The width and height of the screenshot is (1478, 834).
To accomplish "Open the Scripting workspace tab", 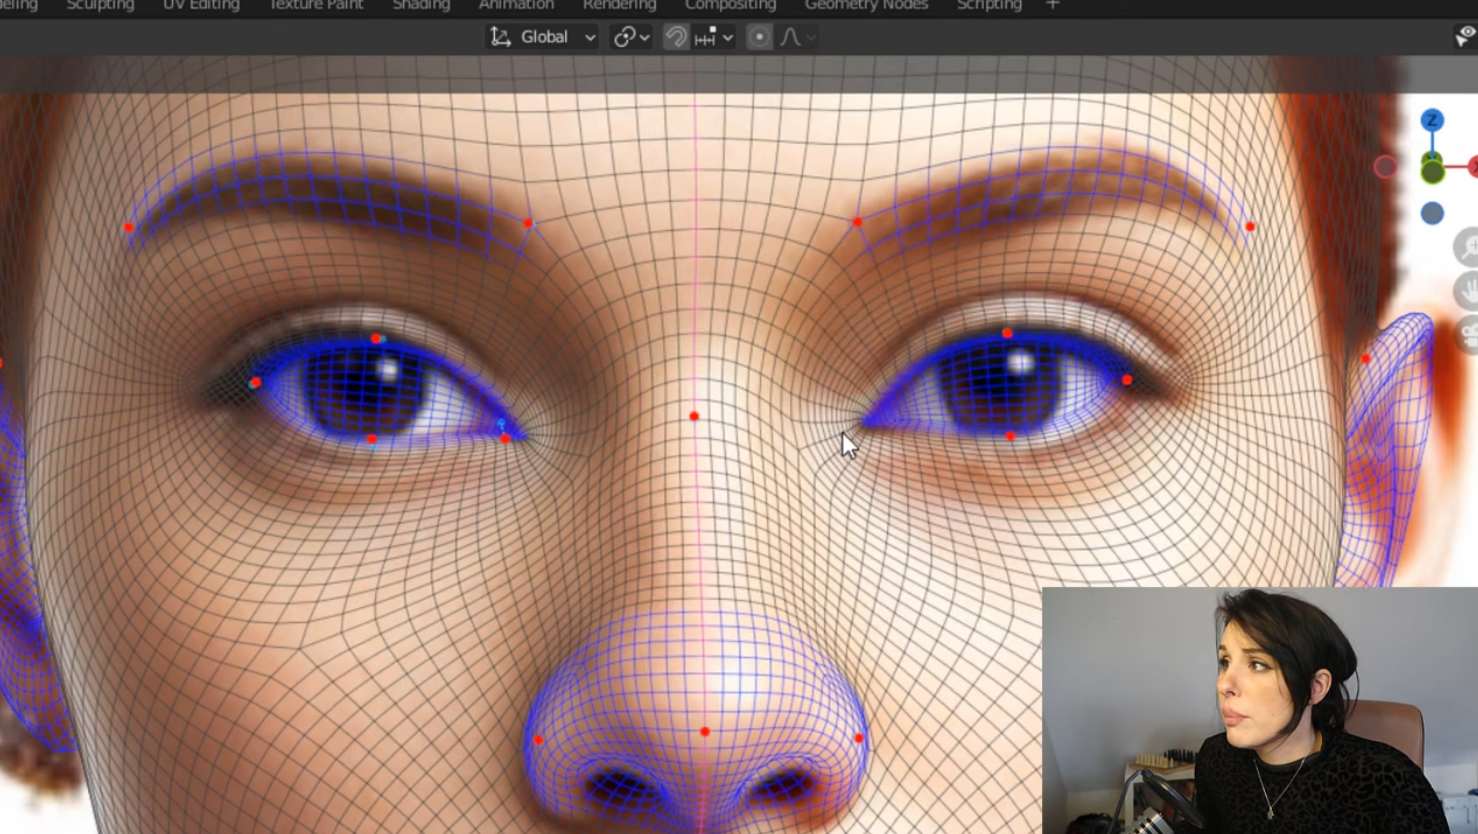I will click(x=988, y=6).
